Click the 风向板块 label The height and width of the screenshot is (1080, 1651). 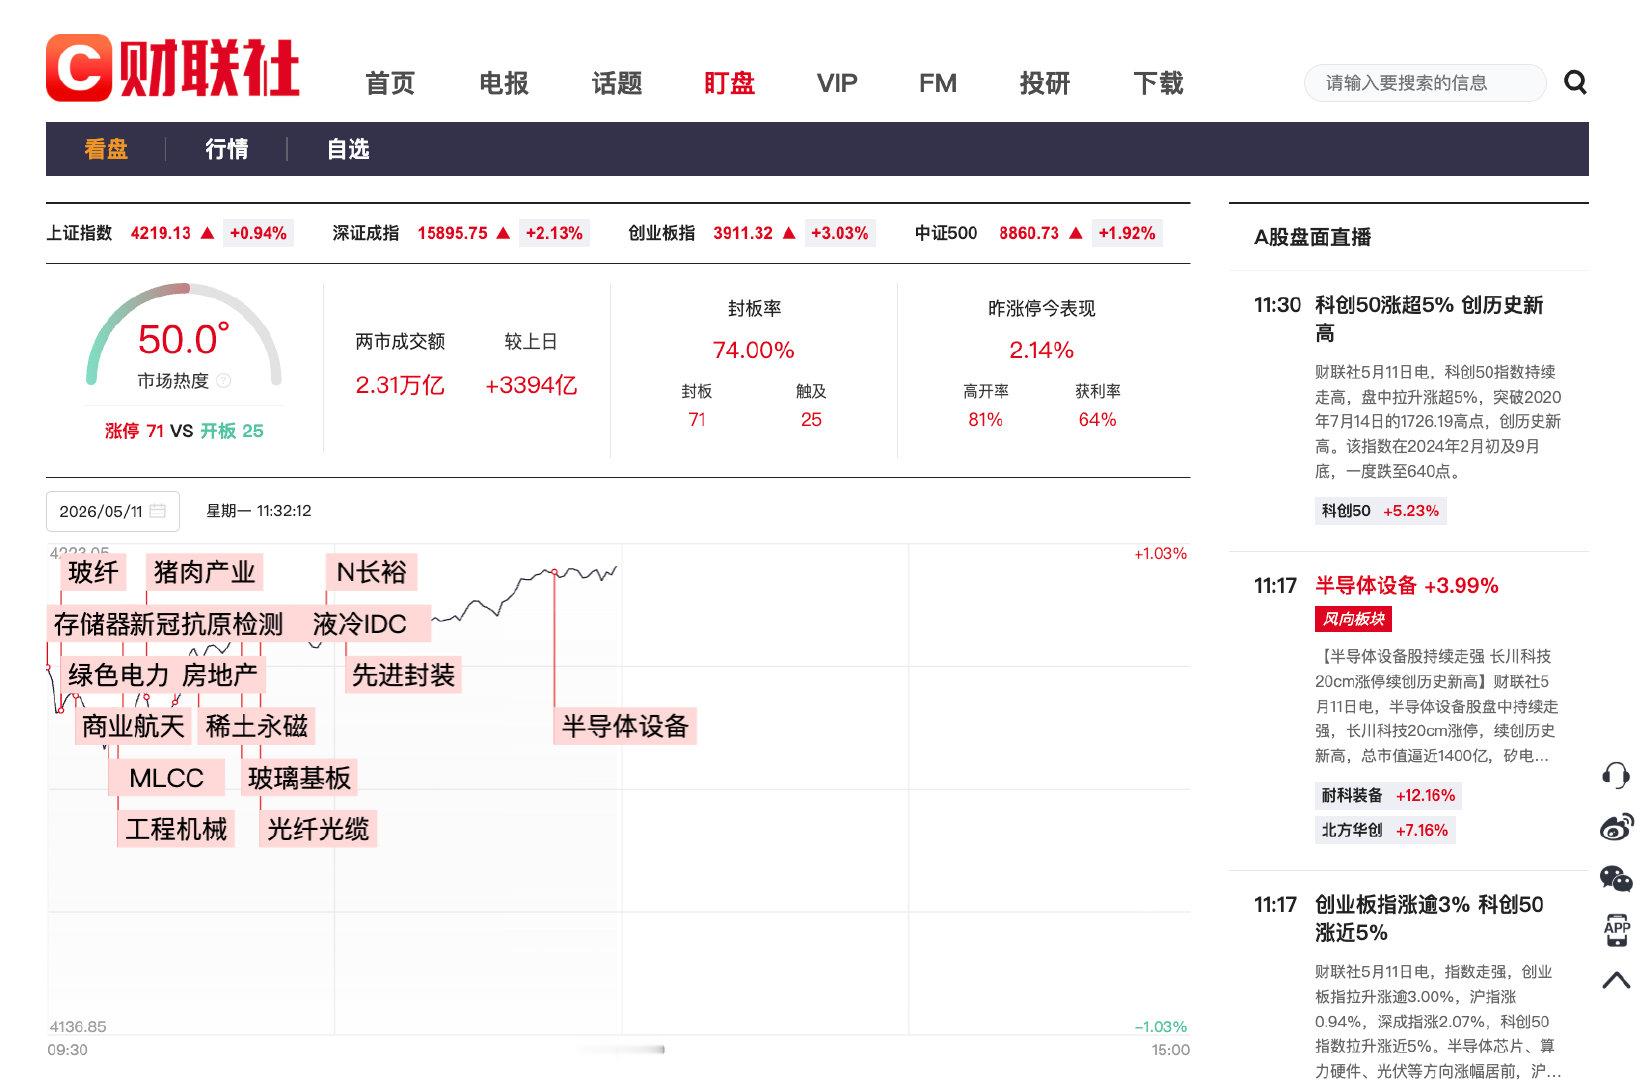pyautogui.click(x=1353, y=619)
